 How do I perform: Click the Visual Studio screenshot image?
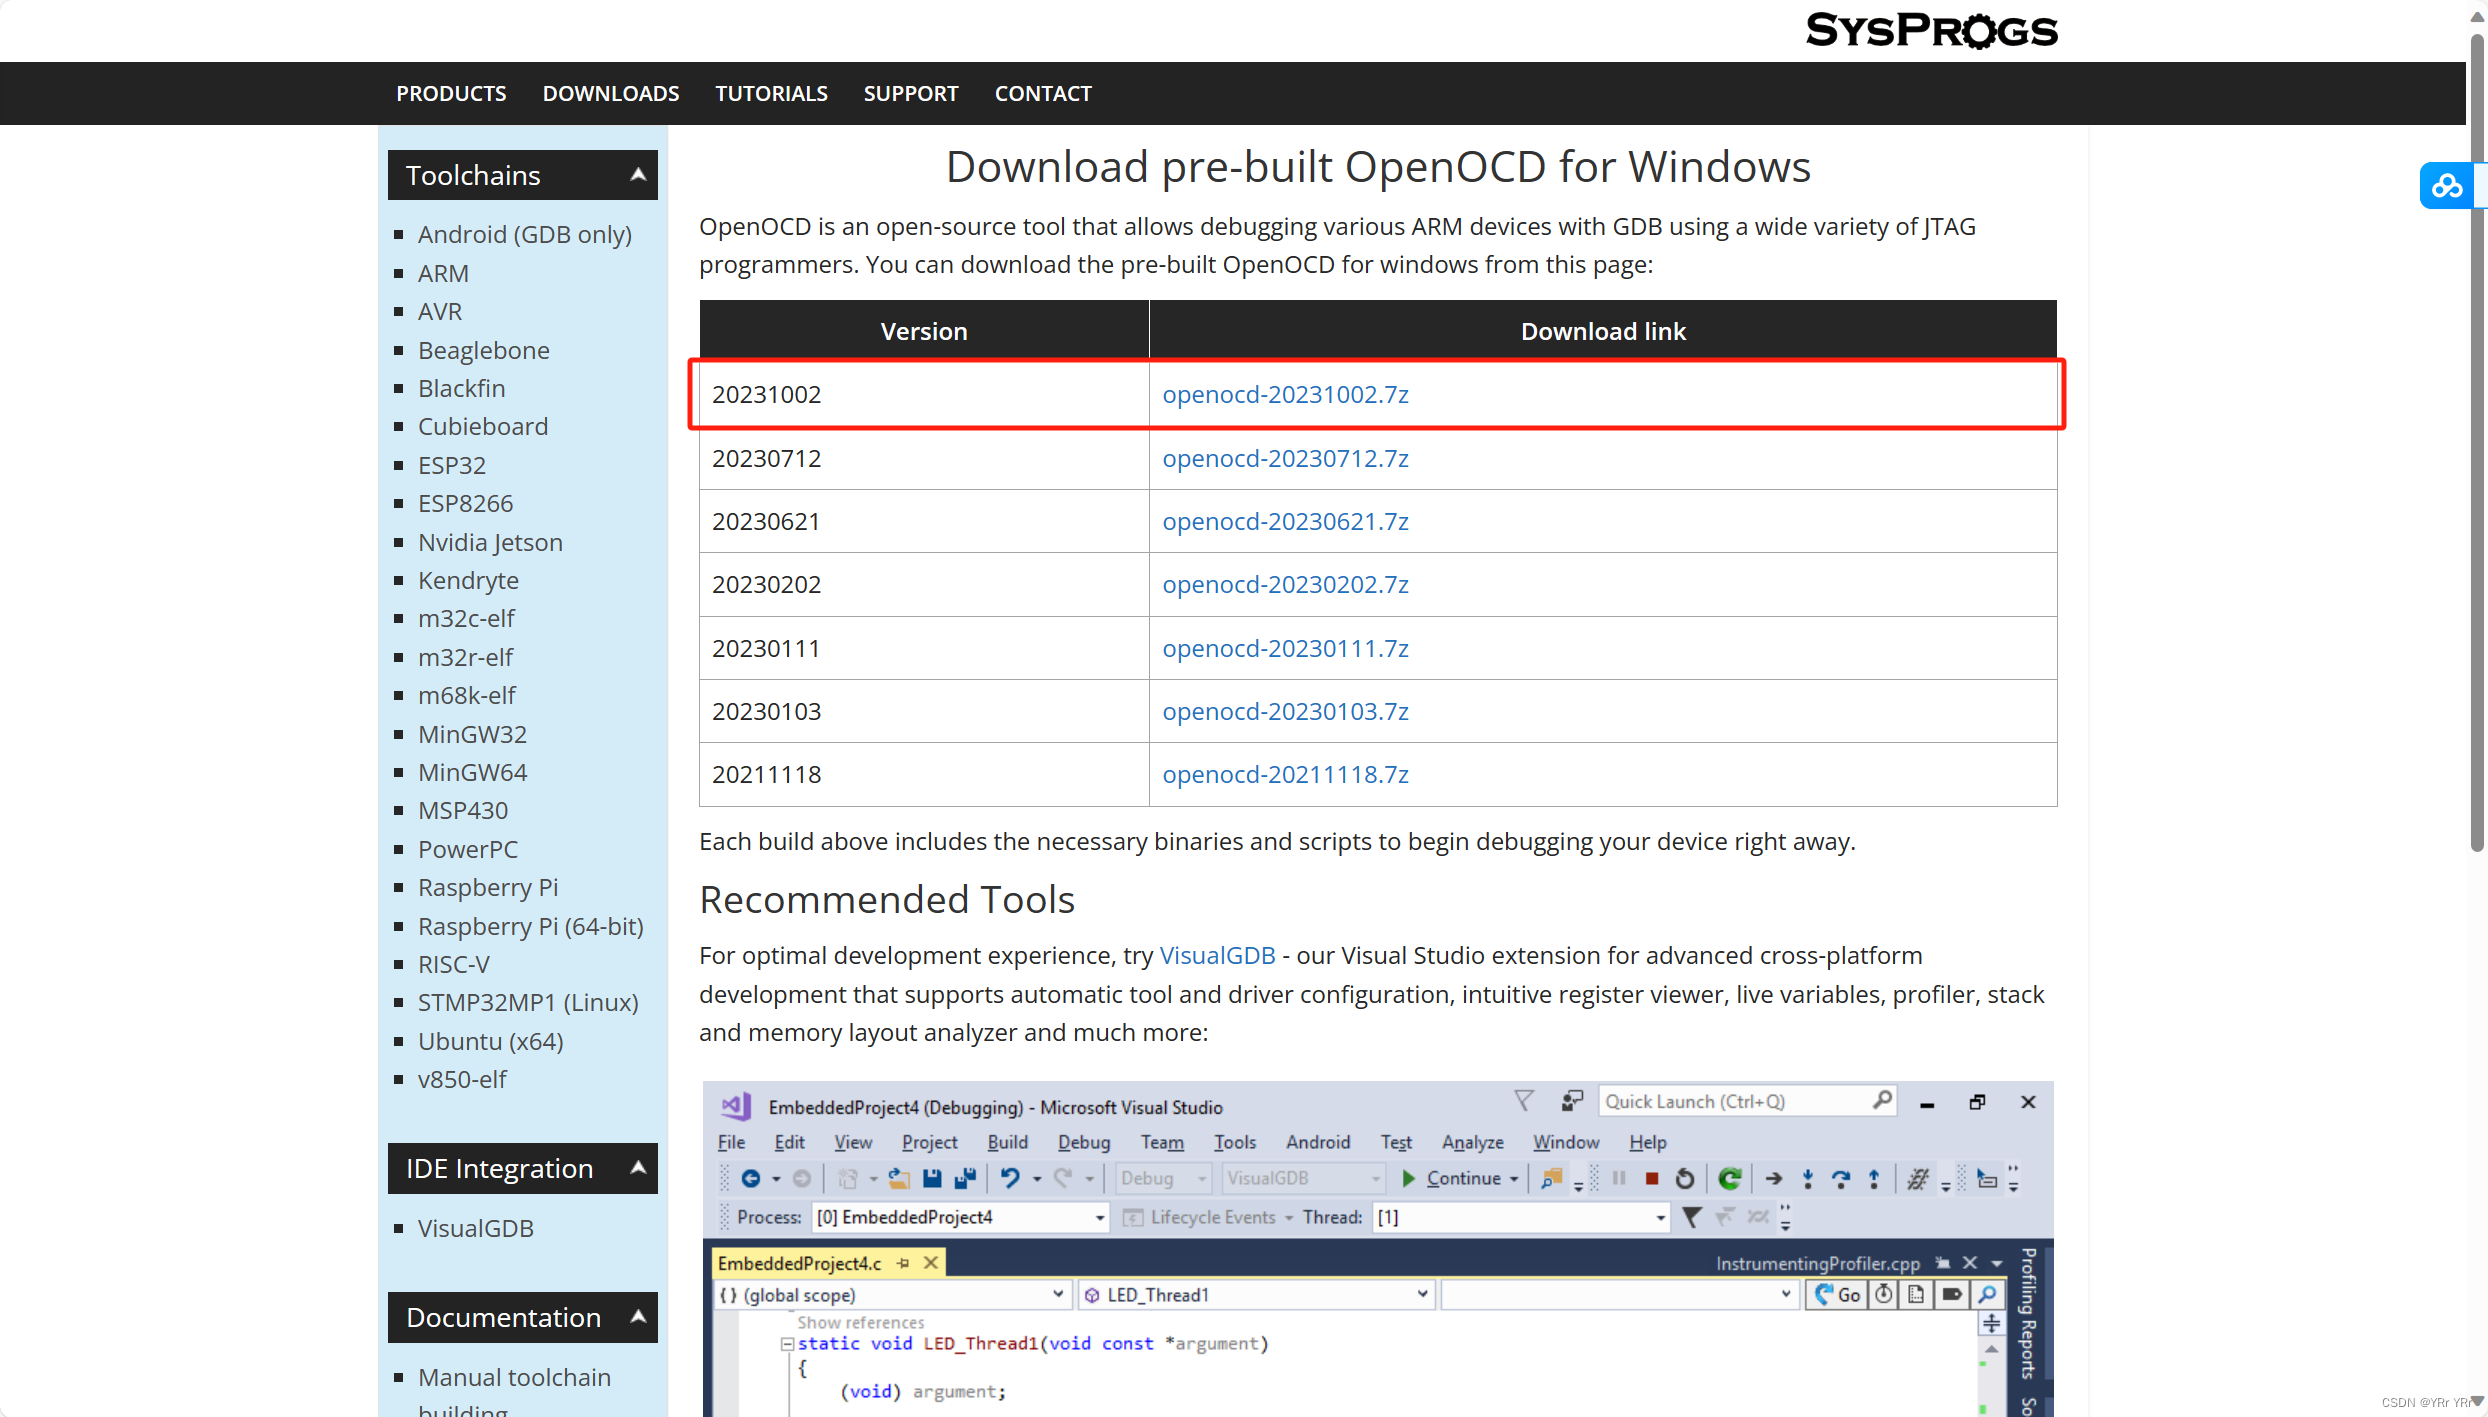click(1378, 1248)
